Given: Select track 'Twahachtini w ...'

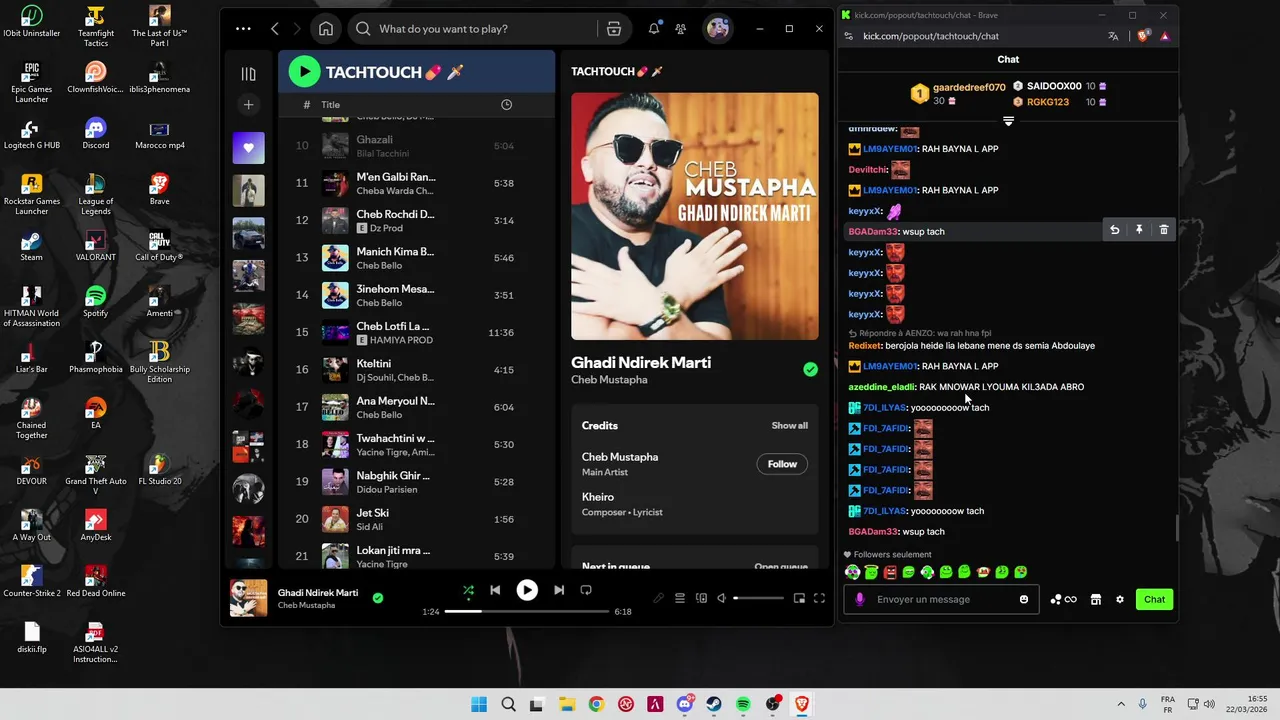Looking at the screenshot, I should (416, 445).
